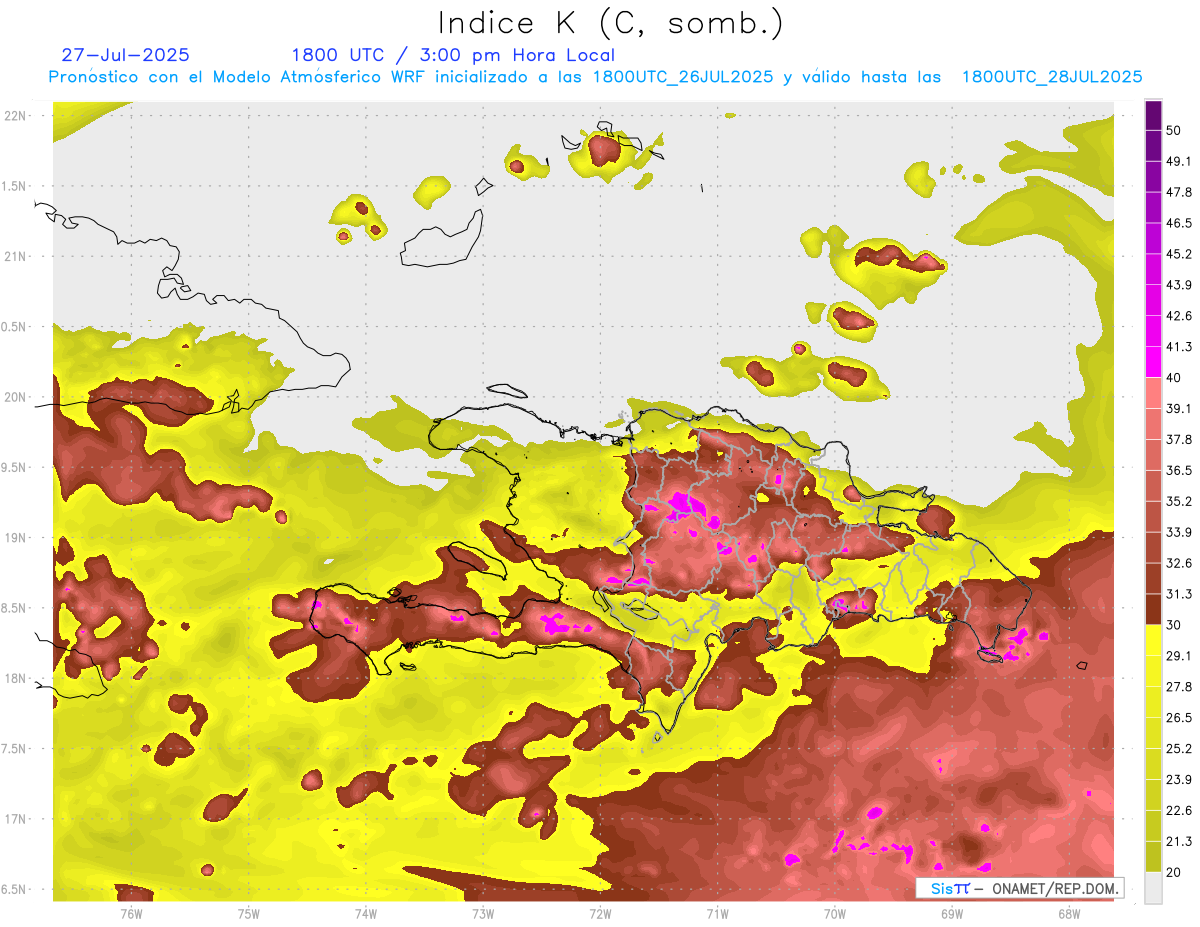
Task: Click the longitude axis label '70W'
Action: point(835,914)
